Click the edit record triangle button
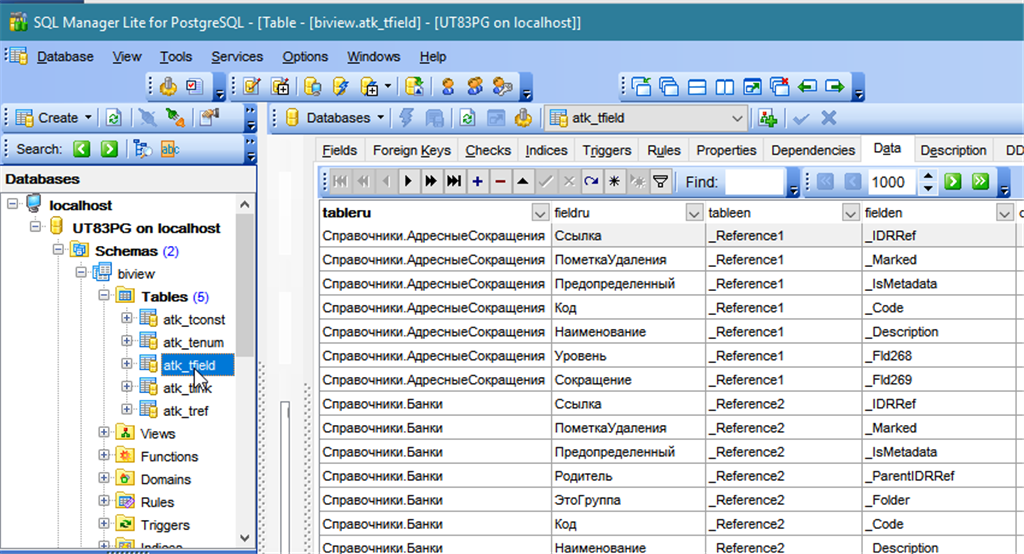 coord(522,182)
